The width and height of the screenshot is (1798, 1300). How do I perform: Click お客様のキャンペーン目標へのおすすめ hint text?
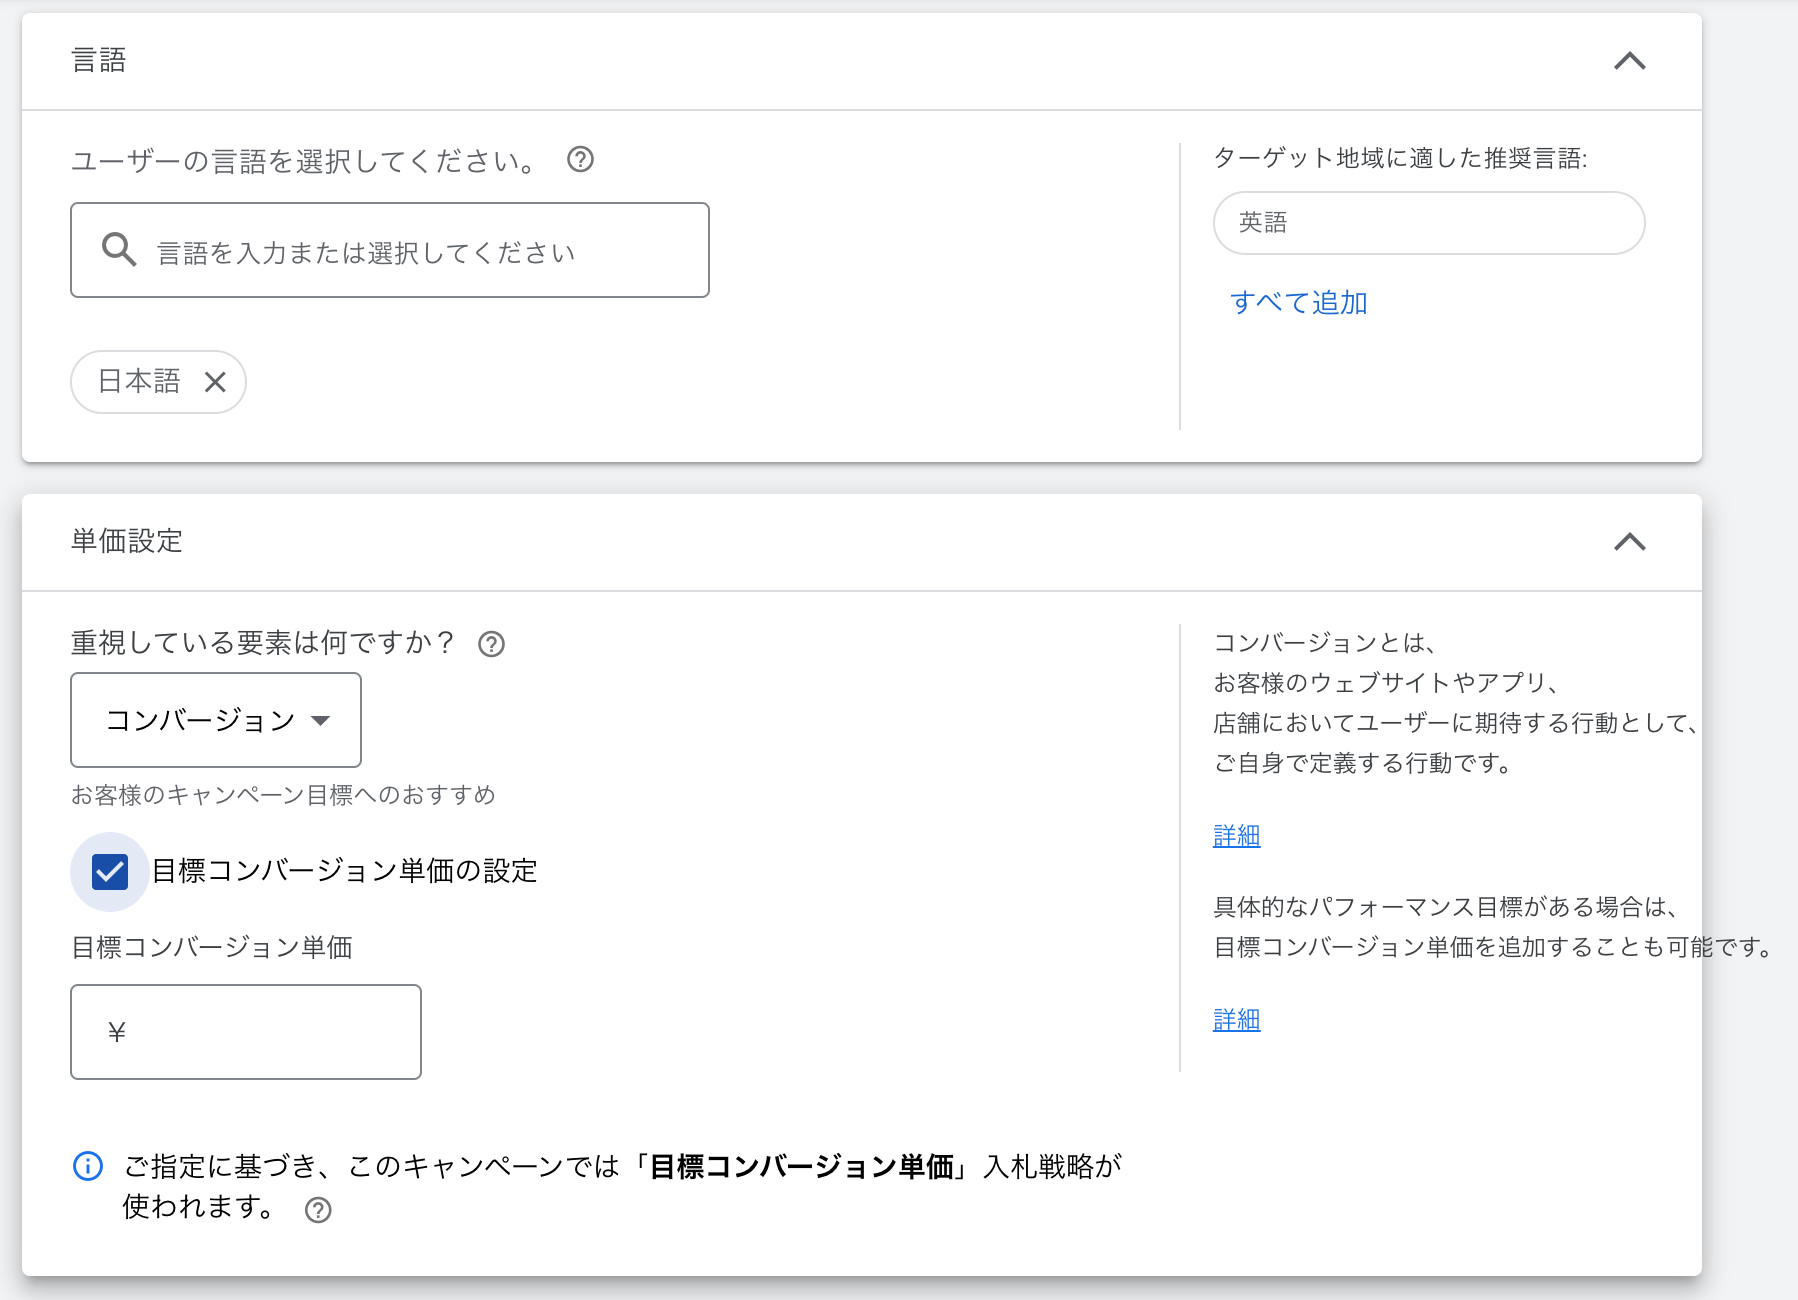pos(283,795)
